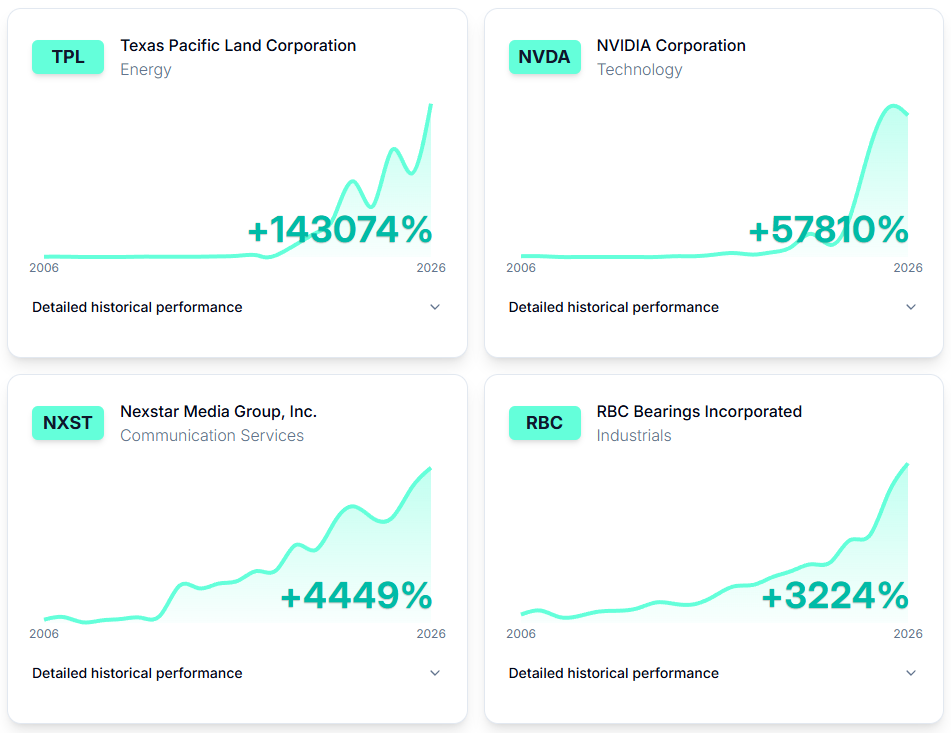Click the 2006 axis label on NXST chart

[x=44, y=634]
